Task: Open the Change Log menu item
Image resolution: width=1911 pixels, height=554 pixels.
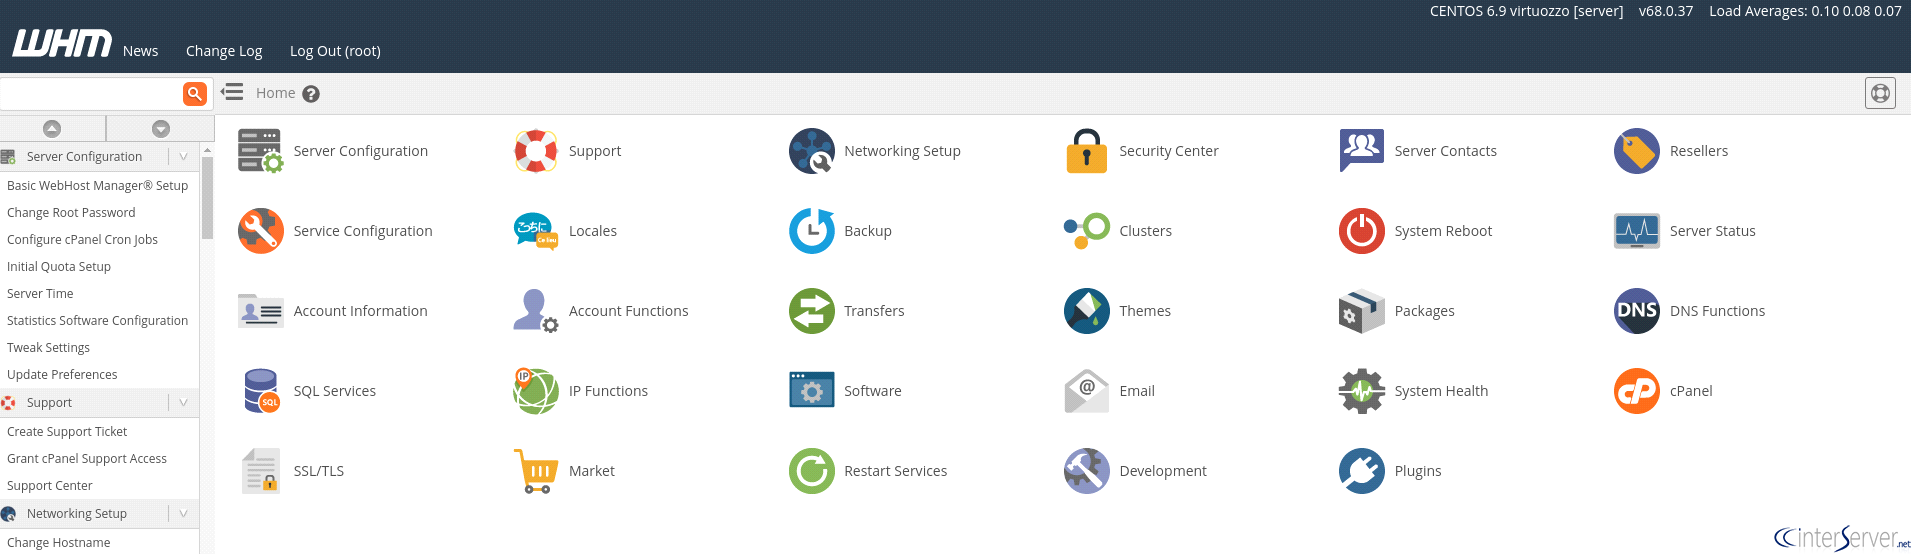Action: (224, 51)
